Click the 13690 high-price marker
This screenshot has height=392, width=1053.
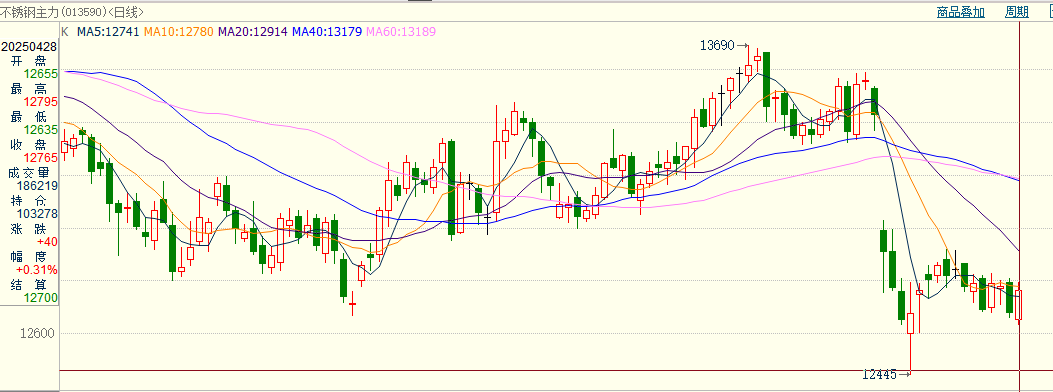[717, 46]
